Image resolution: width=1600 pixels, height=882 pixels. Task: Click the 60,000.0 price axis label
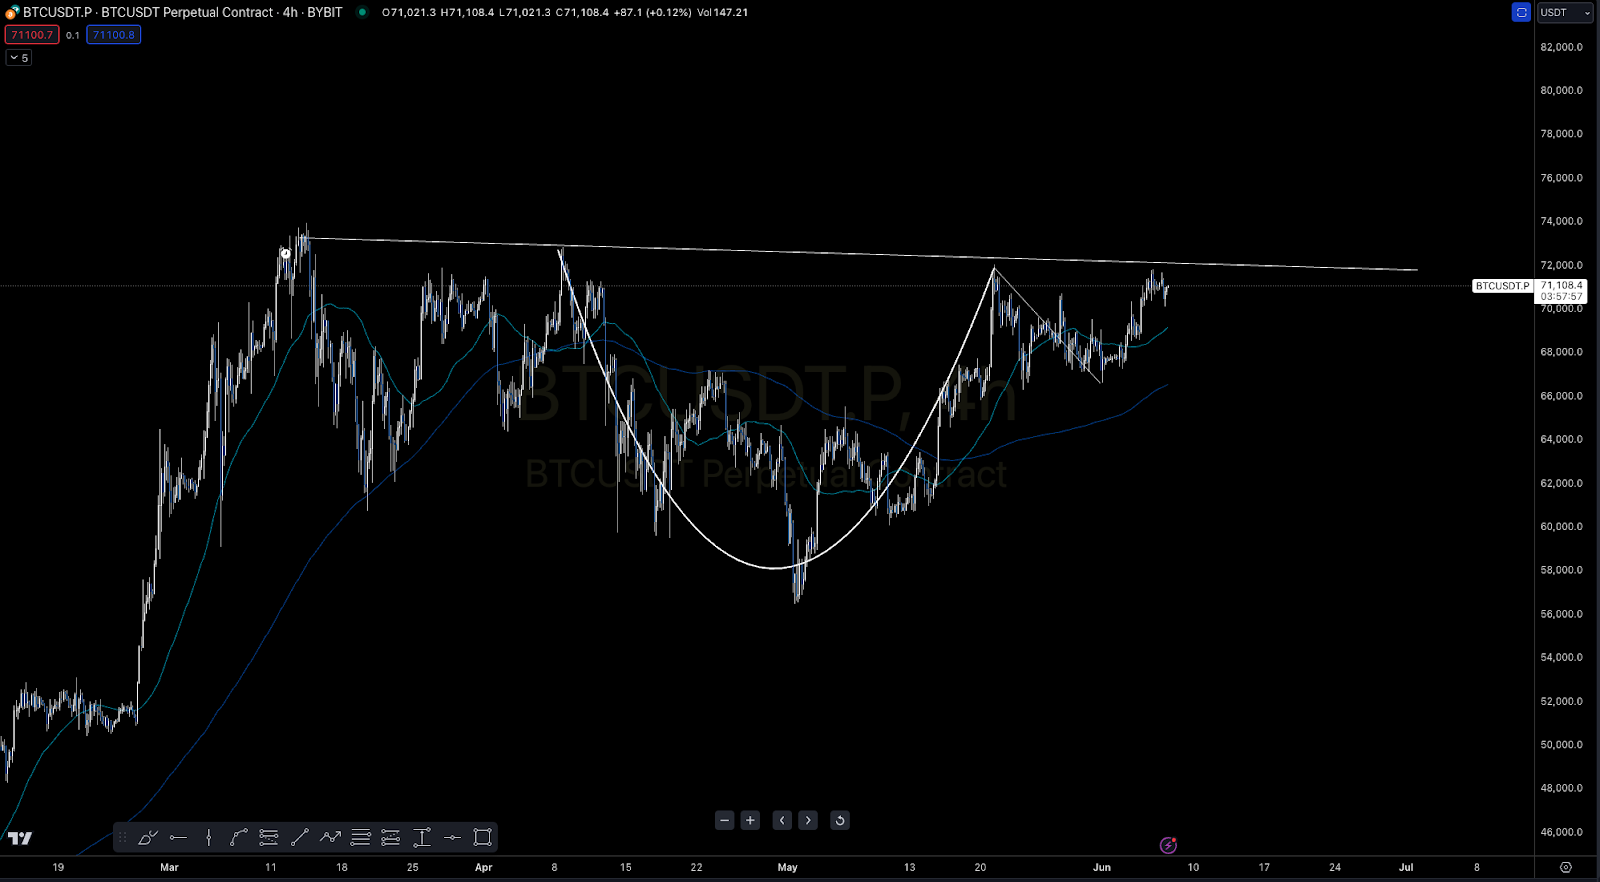coord(1561,526)
